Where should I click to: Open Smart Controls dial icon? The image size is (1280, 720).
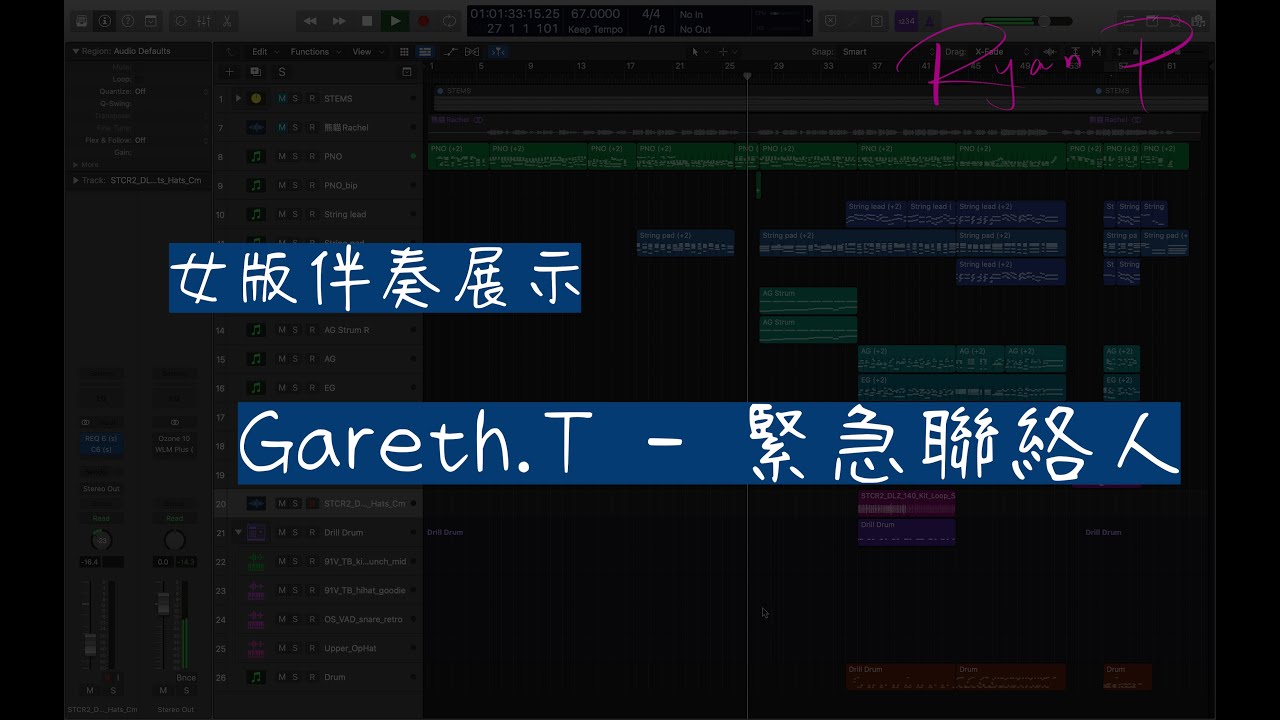(x=181, y=21)
